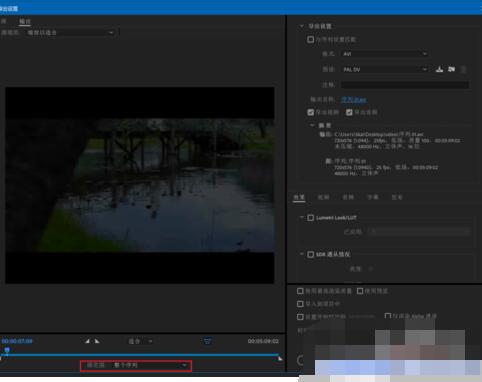Screen dimensions: 482x382
Task: Click the blue playhead on preview timeline
Action: click(7, 350)
